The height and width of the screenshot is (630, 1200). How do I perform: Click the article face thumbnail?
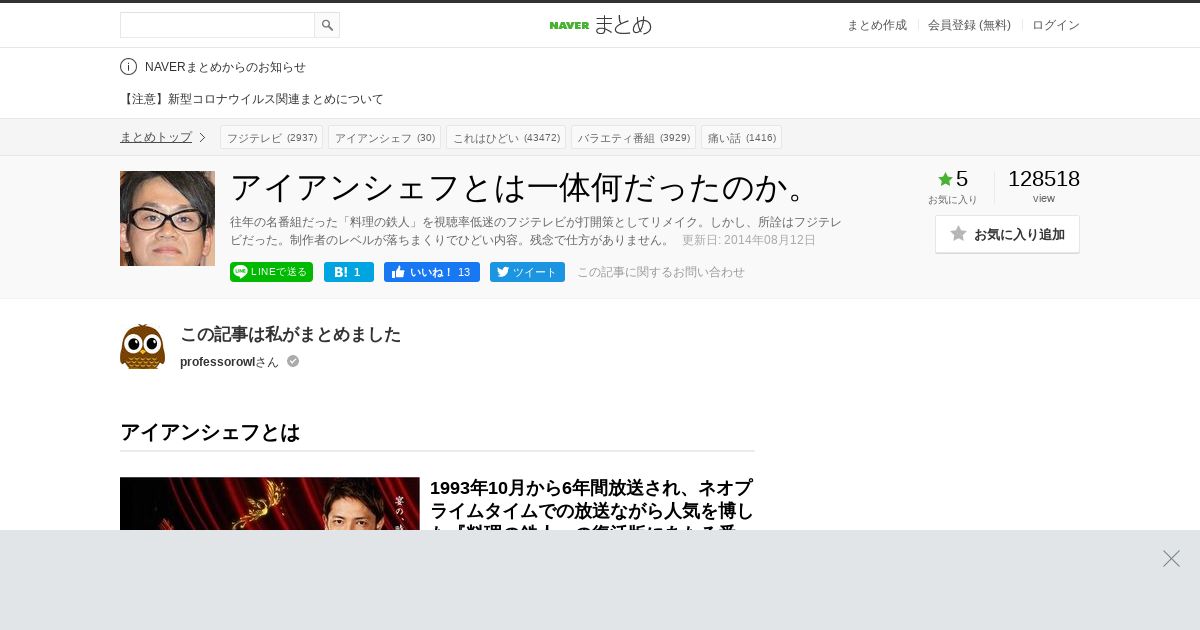tap(167, 218)
